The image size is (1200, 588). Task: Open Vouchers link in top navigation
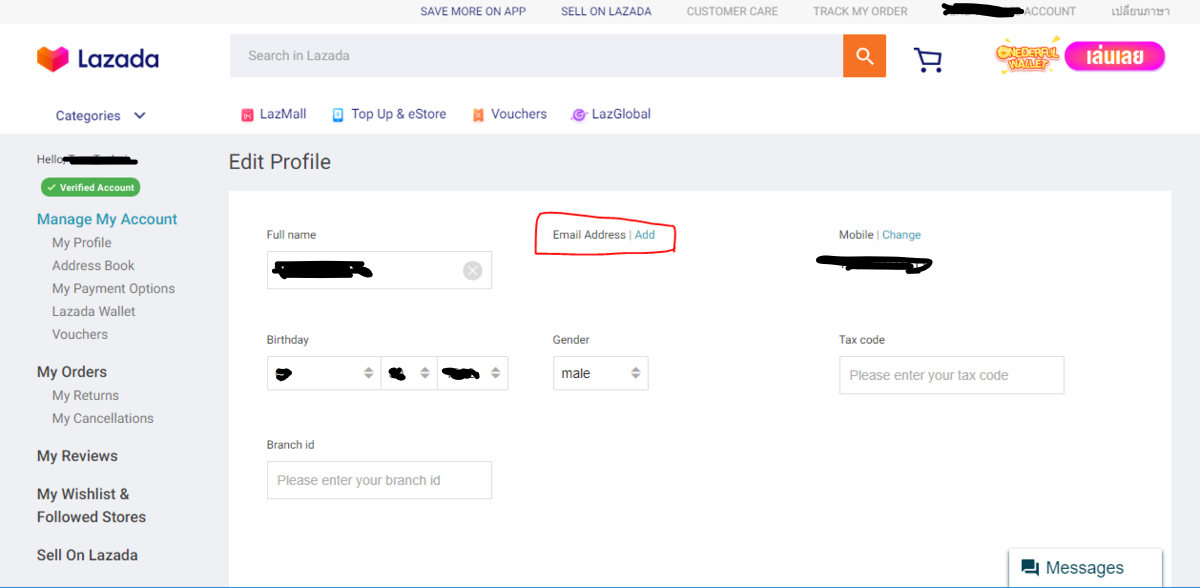click(x=519, y=114)
